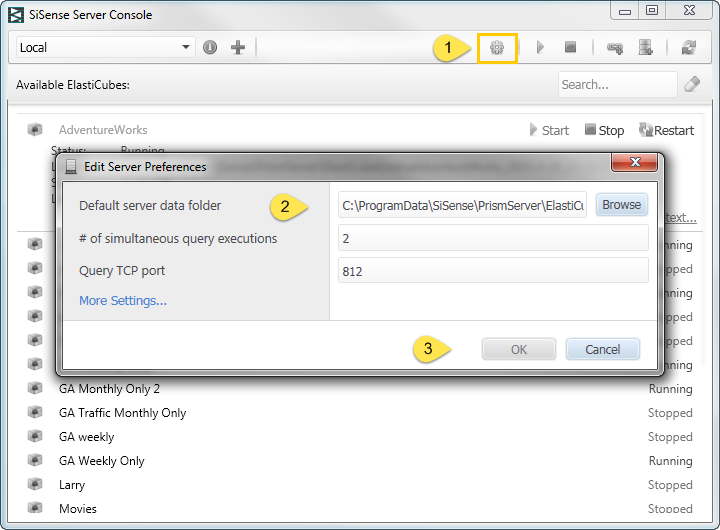This screenshot has width=720, height=530.
Task: Expand the Local server dropdown
Action: coord(186,47)
